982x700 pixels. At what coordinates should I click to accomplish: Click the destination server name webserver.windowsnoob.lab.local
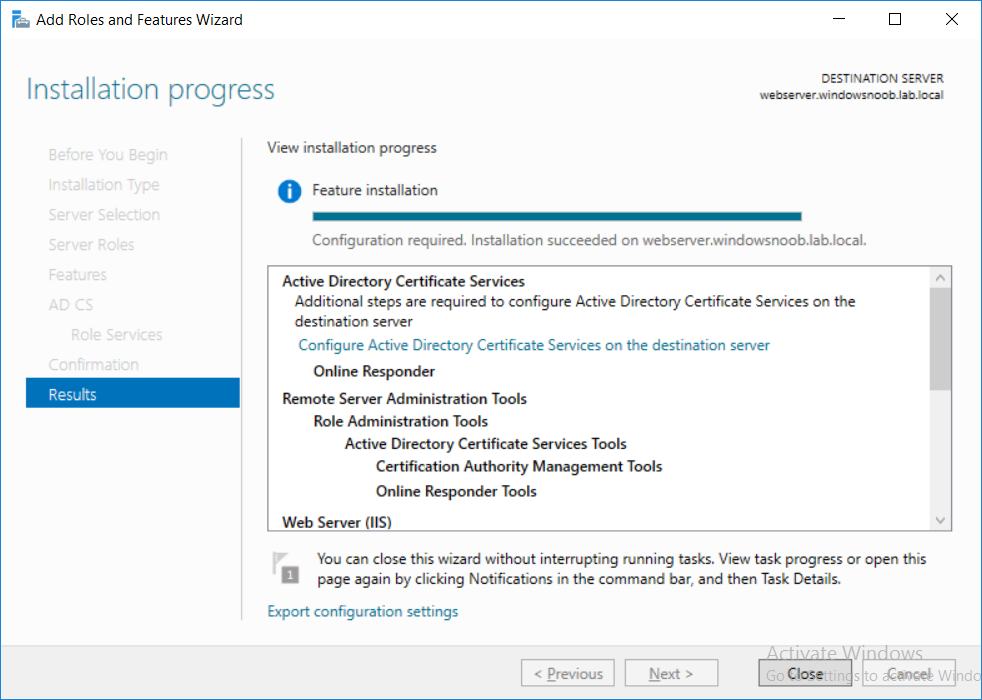click(x=851, y=95)
